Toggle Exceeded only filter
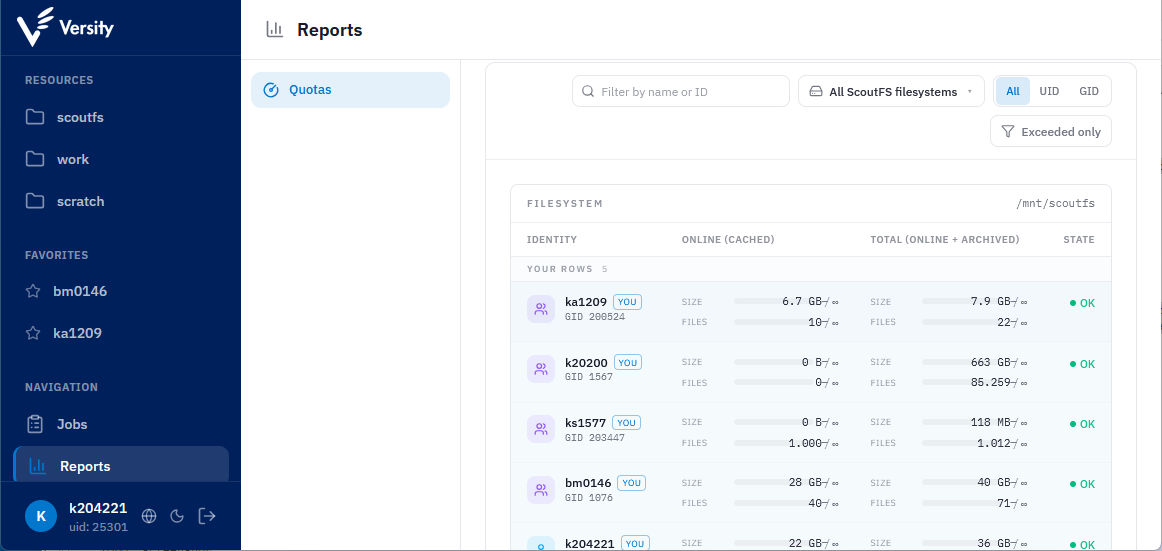 coord(1051,131)
